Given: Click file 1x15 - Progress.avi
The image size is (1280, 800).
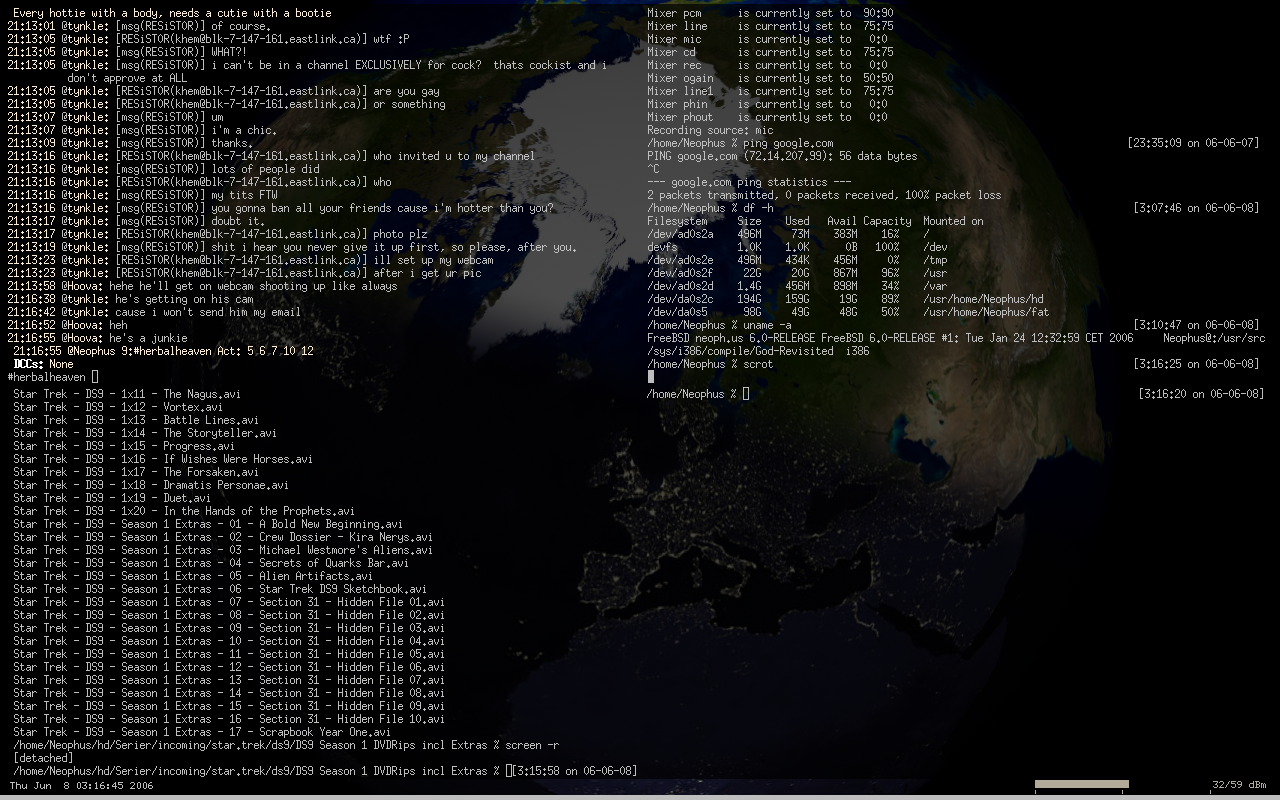Looking at the screenshot, I should click(x=124, y=446).
